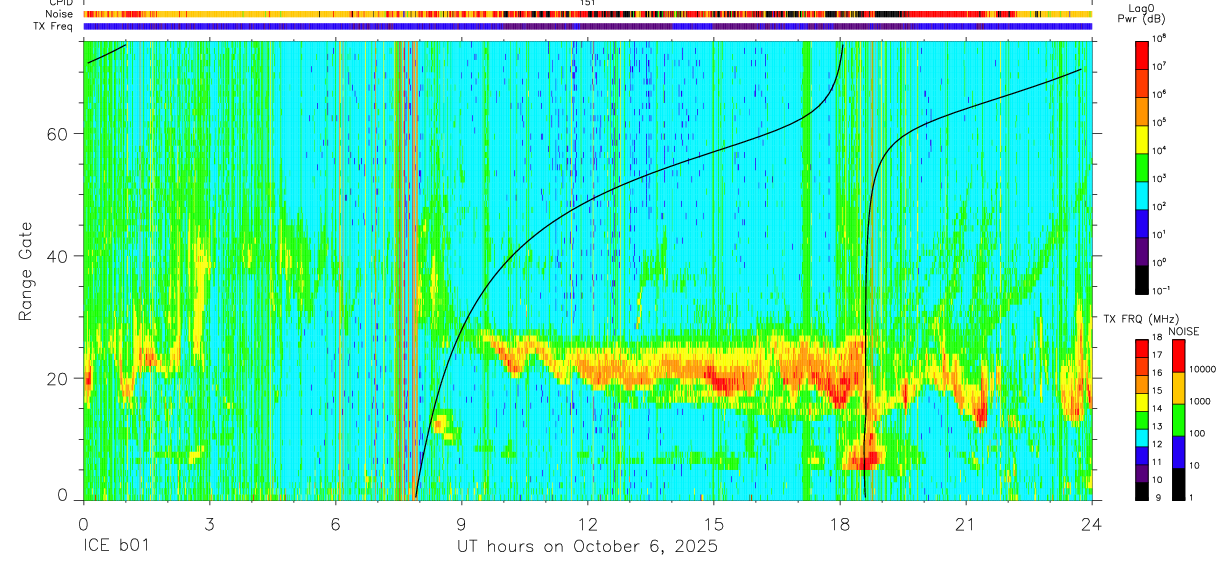Click the 'TX Freq' row label
This screenshot has height=567, width=1228.
[x=54, y=25]
